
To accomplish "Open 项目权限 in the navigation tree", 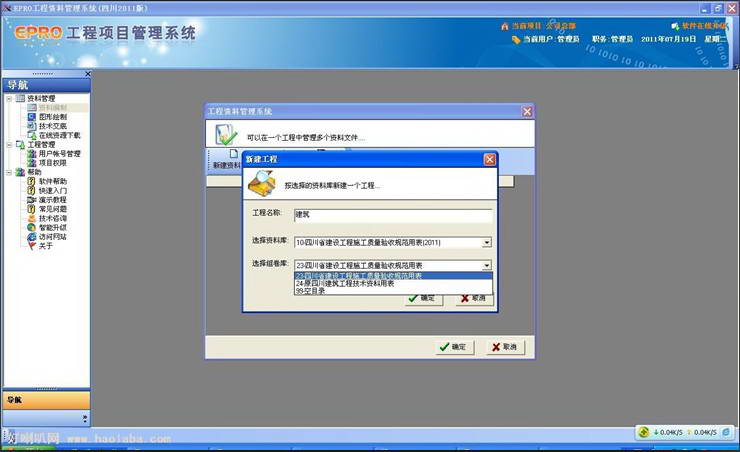I will pos(52,163).
